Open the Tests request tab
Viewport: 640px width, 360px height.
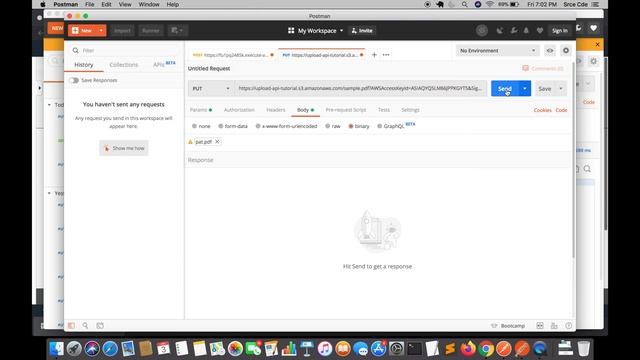384,110
